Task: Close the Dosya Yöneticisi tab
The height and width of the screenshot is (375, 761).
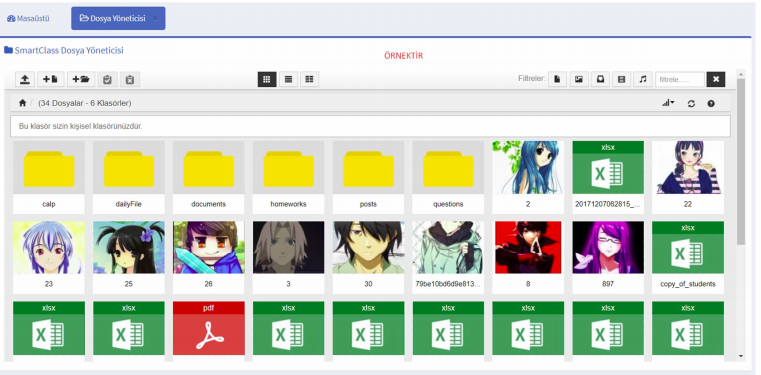Action: coord(155,18)
